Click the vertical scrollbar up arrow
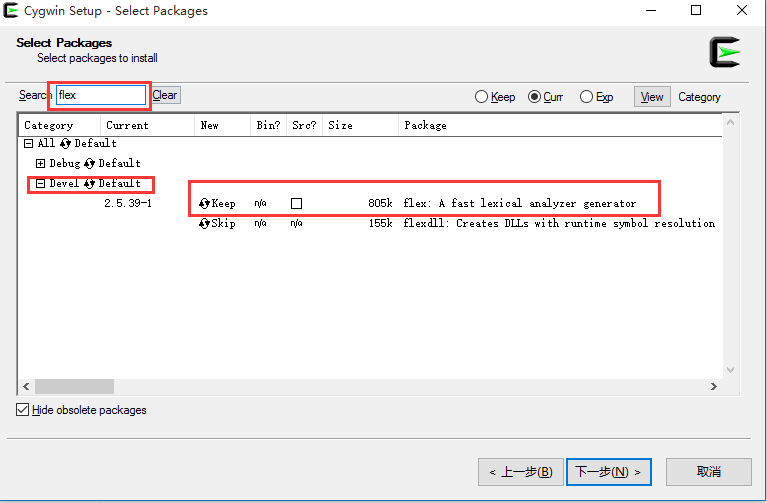The image size is (767, 503). 730,123
